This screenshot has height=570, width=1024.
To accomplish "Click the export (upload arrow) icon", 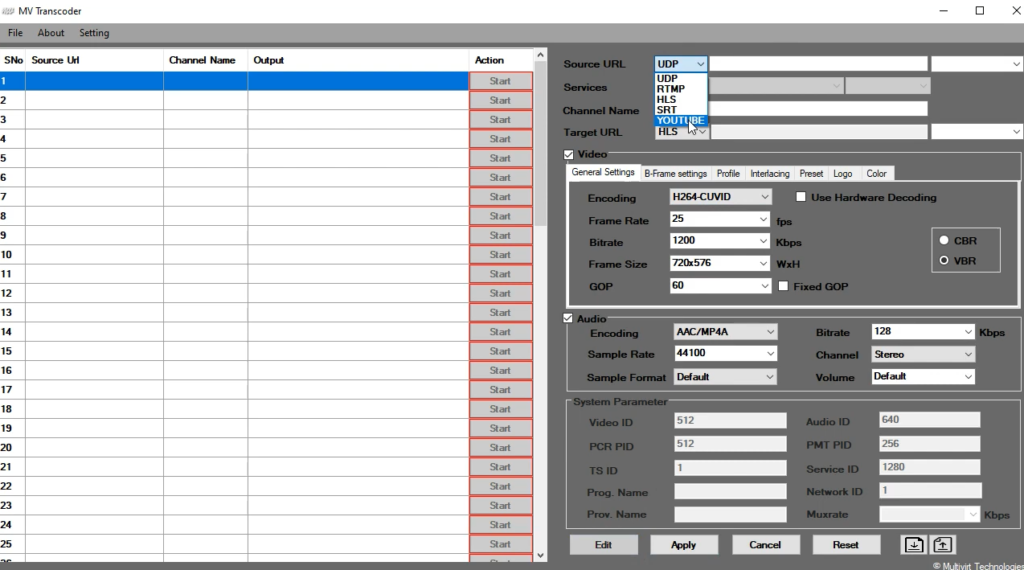I will (943, 544).
